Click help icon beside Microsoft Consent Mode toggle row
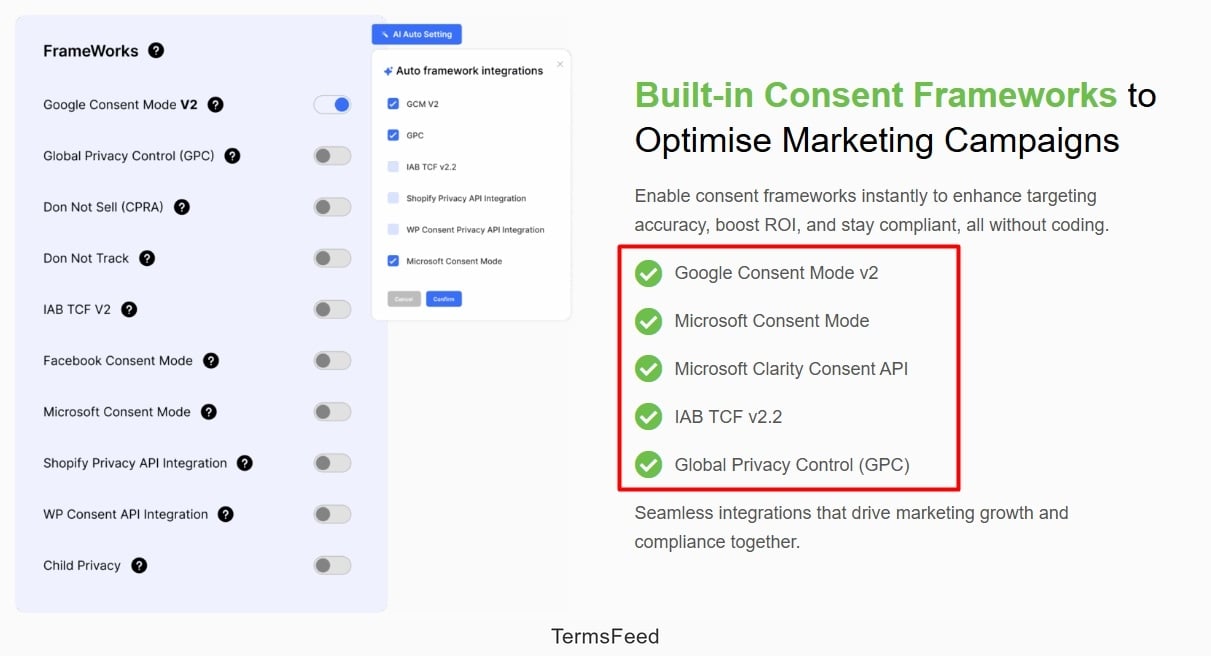1211x656 pixels. [x=209, y=412]
